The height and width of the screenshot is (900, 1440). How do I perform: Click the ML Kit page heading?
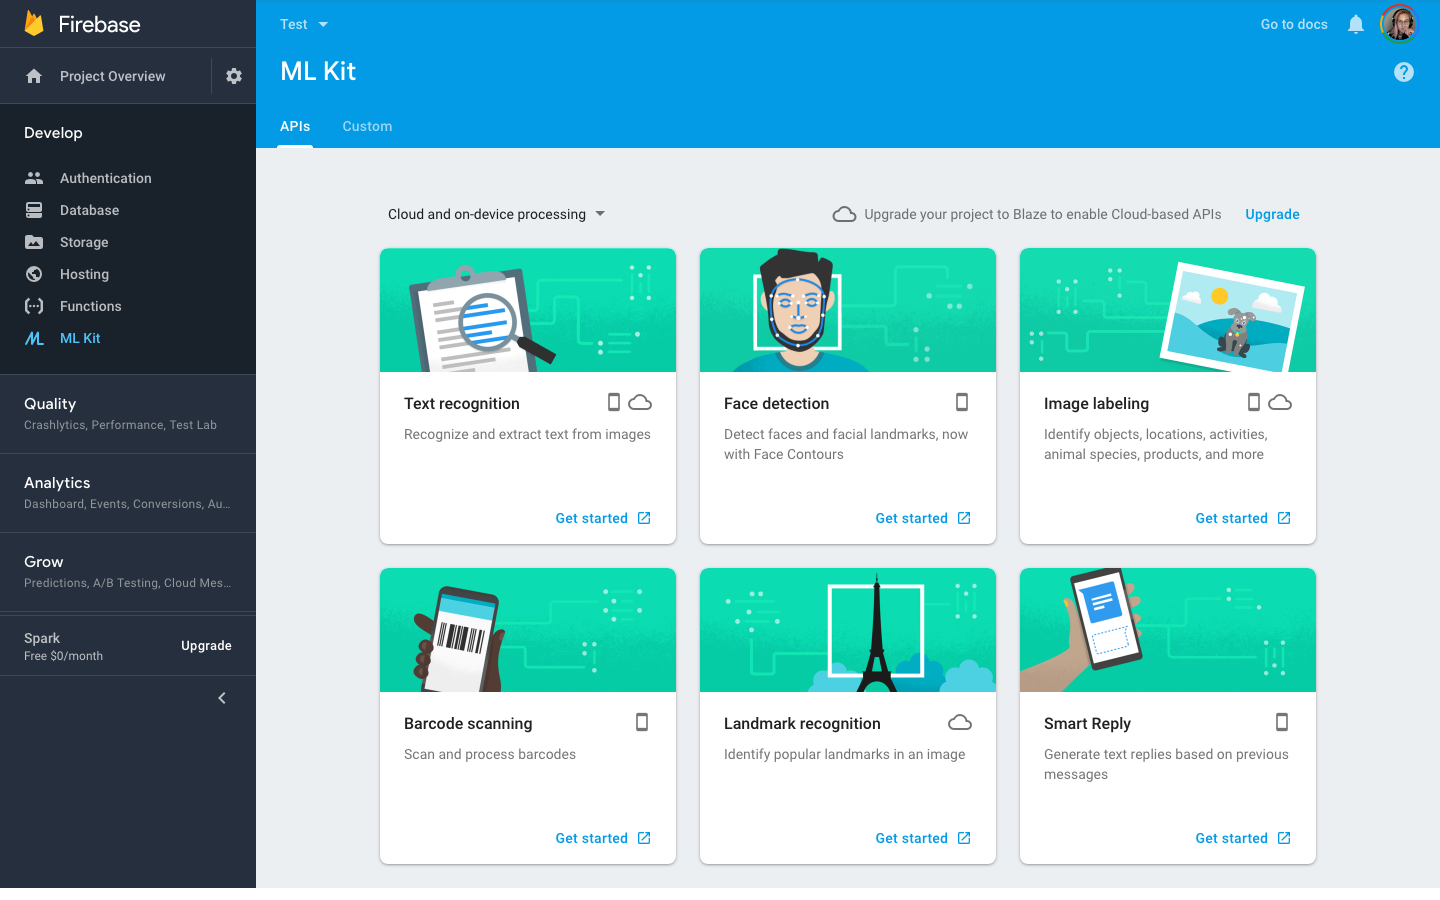pos(318,71)
